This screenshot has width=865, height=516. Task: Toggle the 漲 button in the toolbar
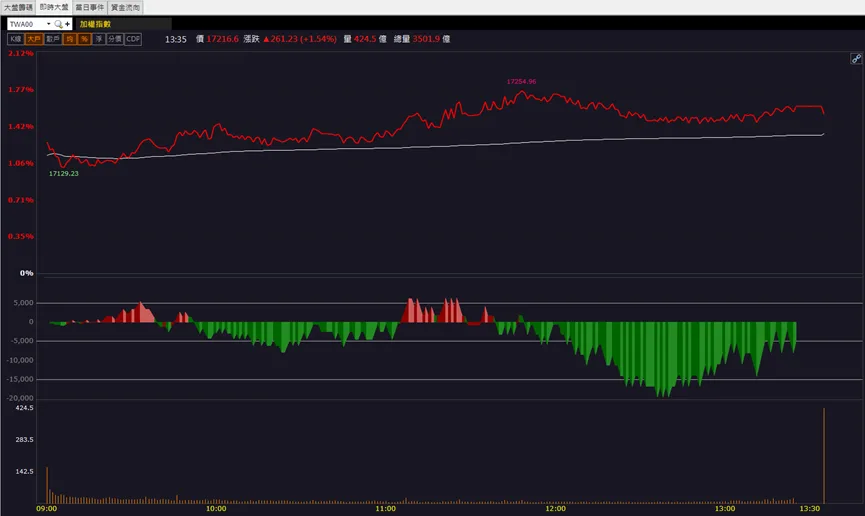pyautogui.click(x=99, y=39)
